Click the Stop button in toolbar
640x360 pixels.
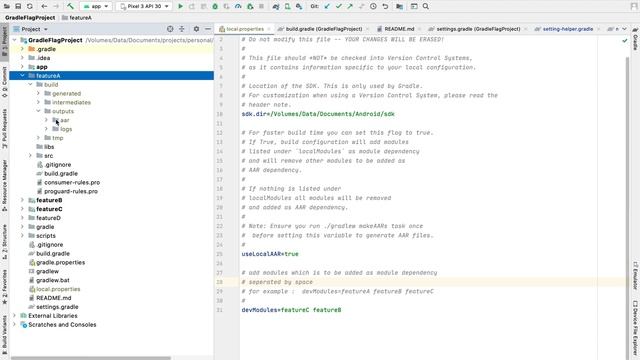coord(261,7)
